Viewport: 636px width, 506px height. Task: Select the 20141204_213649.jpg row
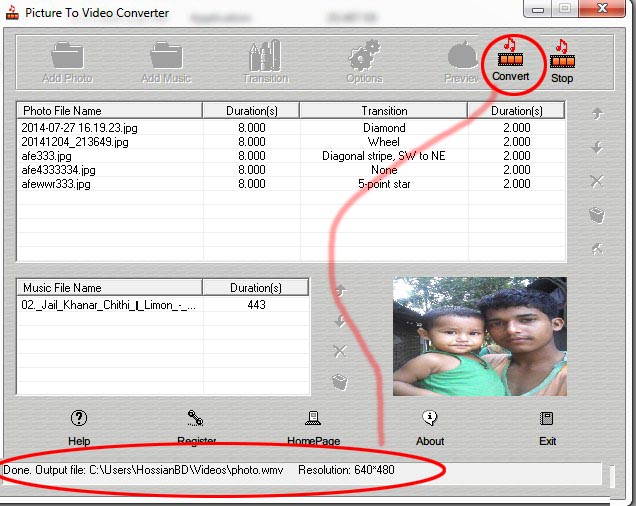(291, 142)
